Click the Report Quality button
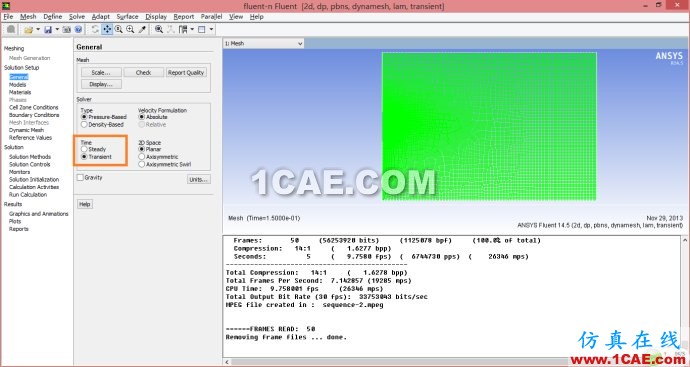Image resolution: width=690 pixels, height=367 pixels. 186,73
